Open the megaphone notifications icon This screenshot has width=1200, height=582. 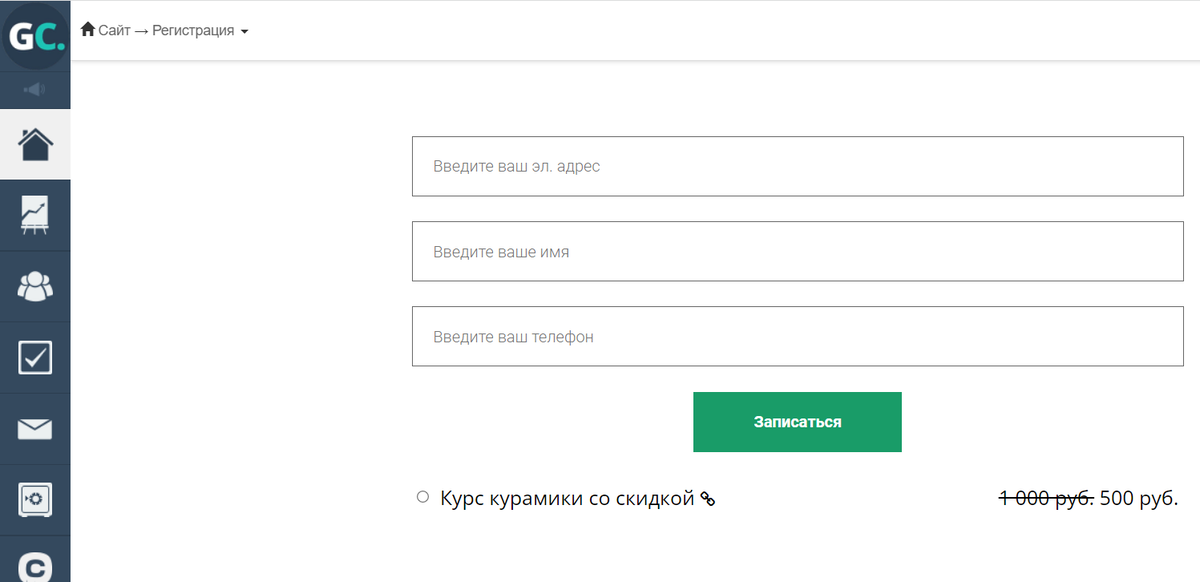tap(35, 90)
